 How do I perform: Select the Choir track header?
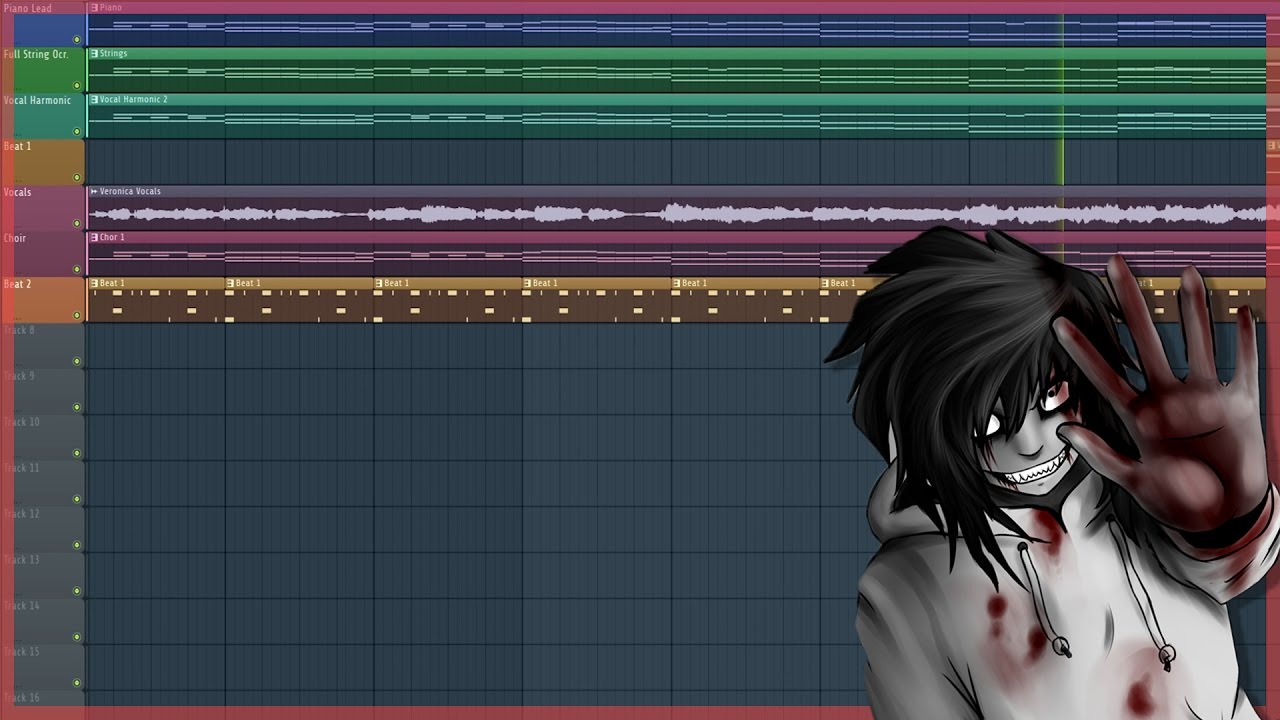(43, 254)
